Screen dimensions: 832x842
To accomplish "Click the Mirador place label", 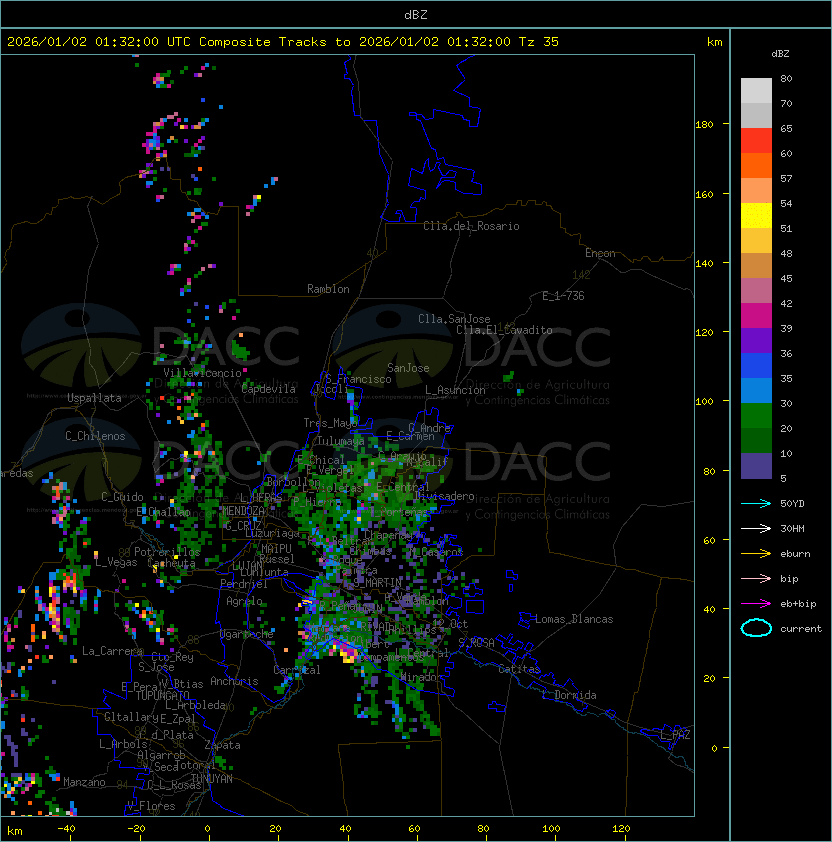I will (422, 678).
